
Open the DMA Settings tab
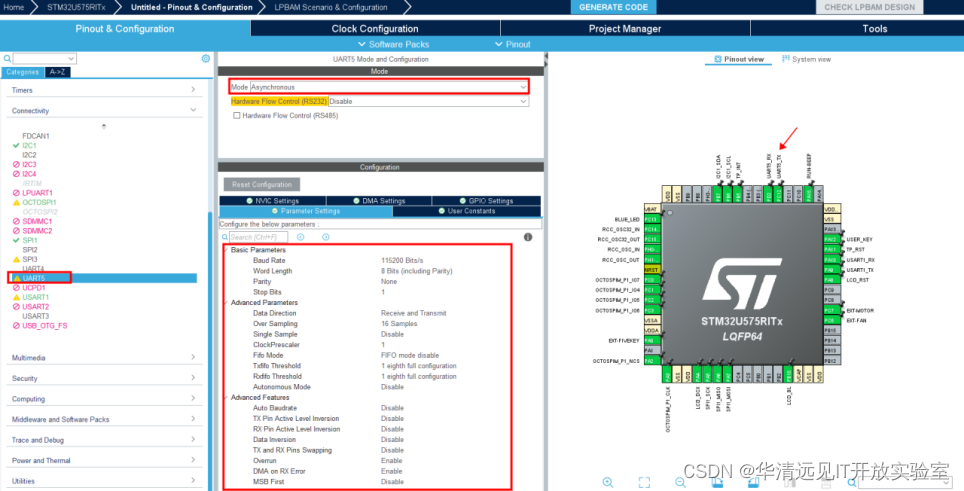[379, 201]
